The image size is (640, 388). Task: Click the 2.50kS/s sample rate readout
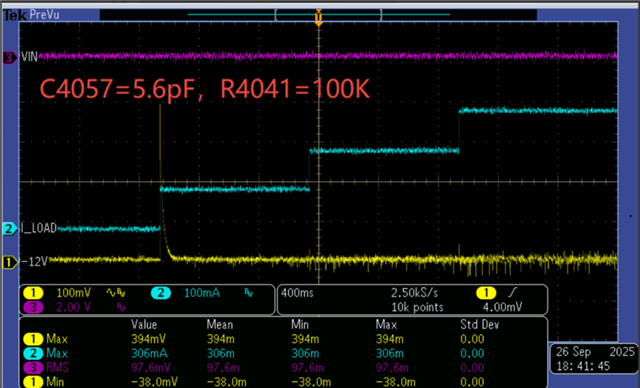415,293
